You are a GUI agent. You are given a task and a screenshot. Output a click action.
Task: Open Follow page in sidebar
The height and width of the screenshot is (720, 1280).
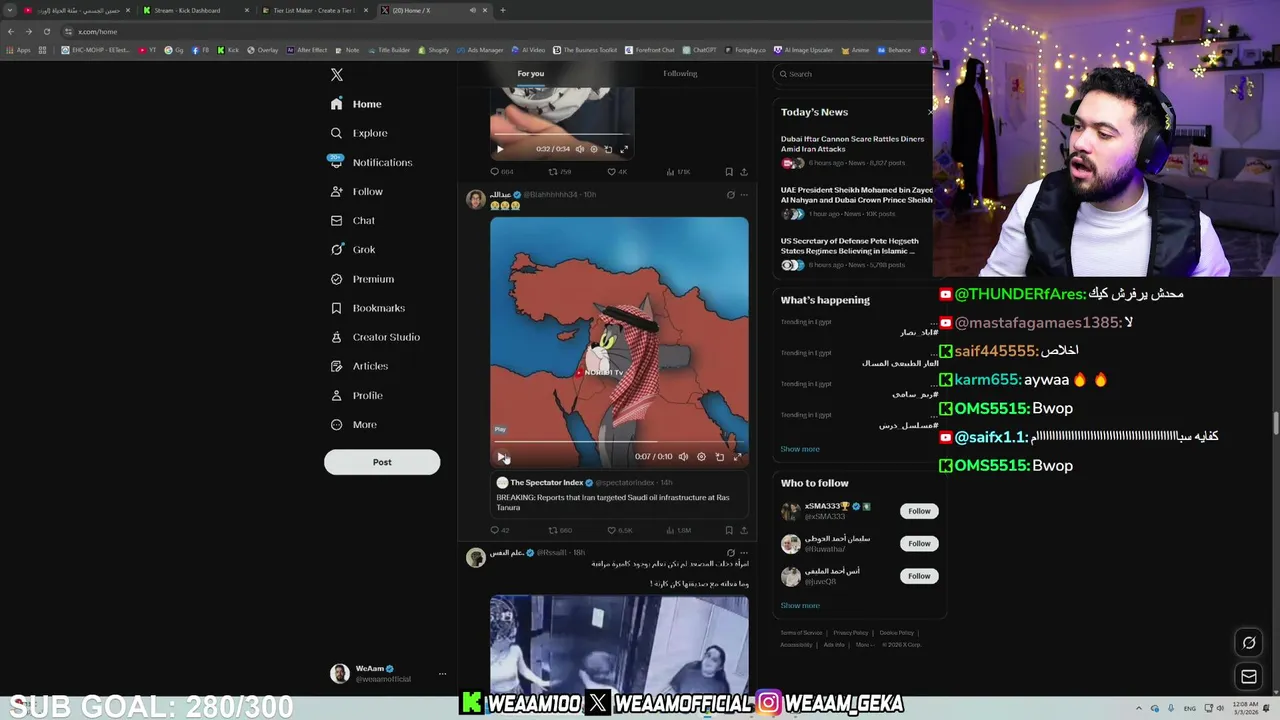tap(356, 191)
